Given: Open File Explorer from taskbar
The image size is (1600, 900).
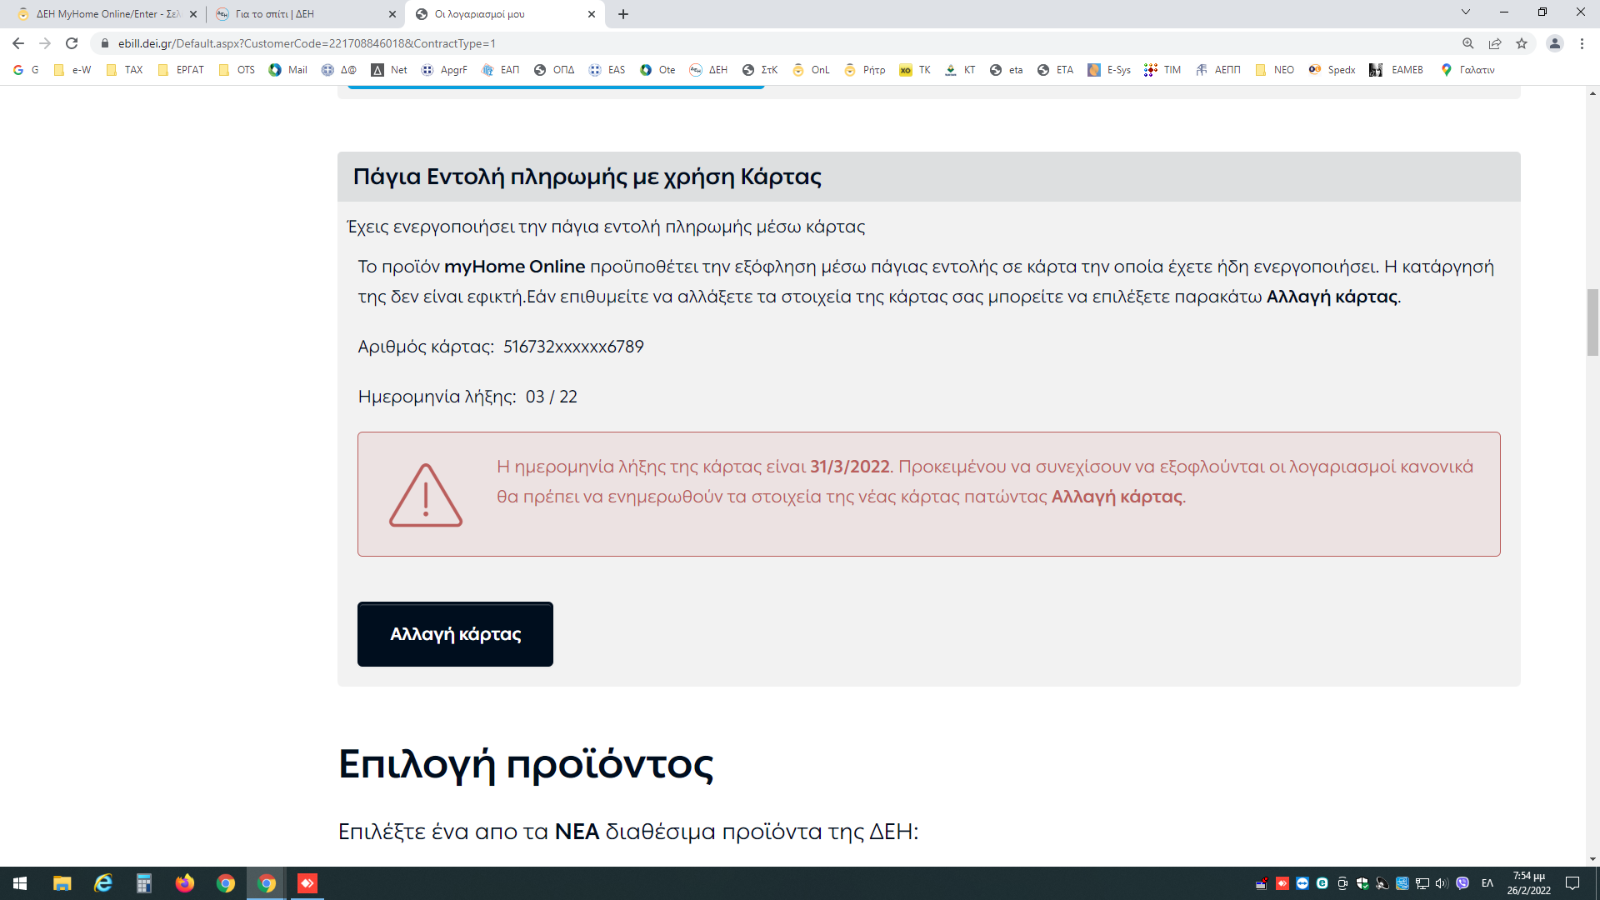Looking at the screenshot, I should pos(62,883).
